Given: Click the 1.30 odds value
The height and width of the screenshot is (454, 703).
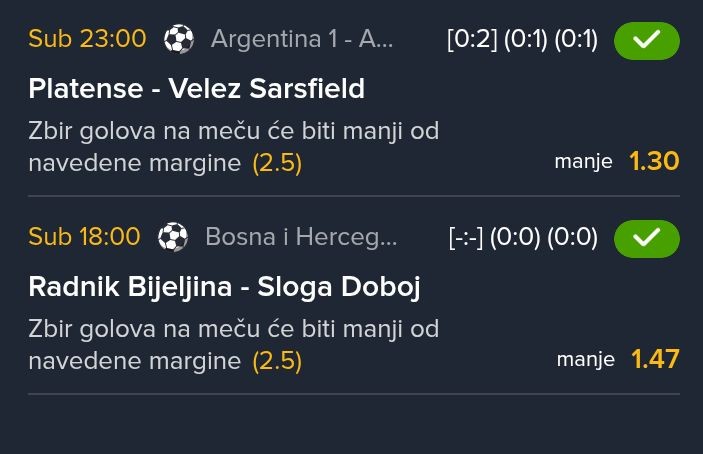Looking at the screenshot, I should click(x=654, y=161).
